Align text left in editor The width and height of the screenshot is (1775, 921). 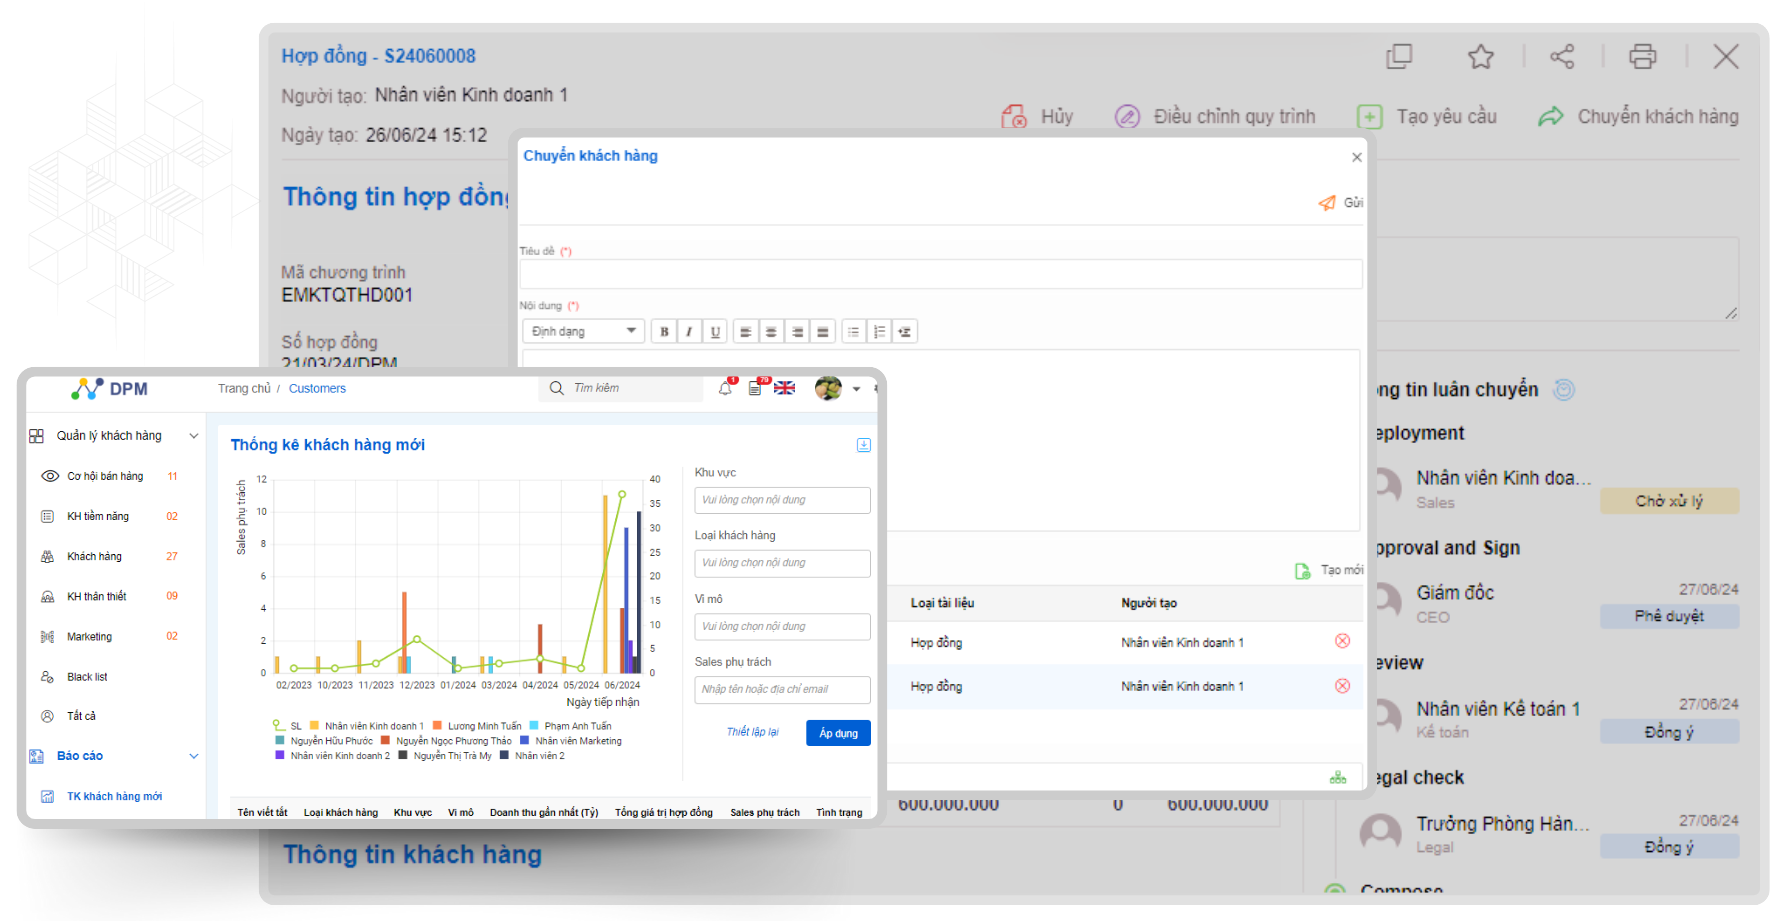746,332
